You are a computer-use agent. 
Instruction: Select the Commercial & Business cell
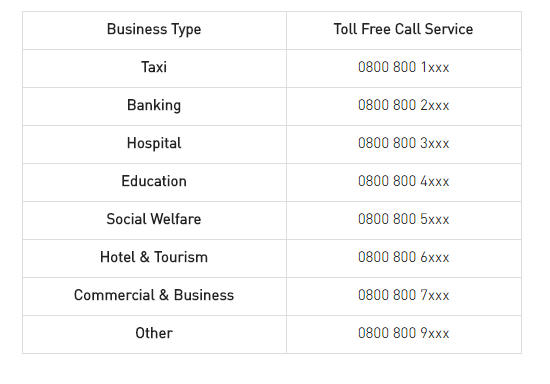click(x=154, y=295)
